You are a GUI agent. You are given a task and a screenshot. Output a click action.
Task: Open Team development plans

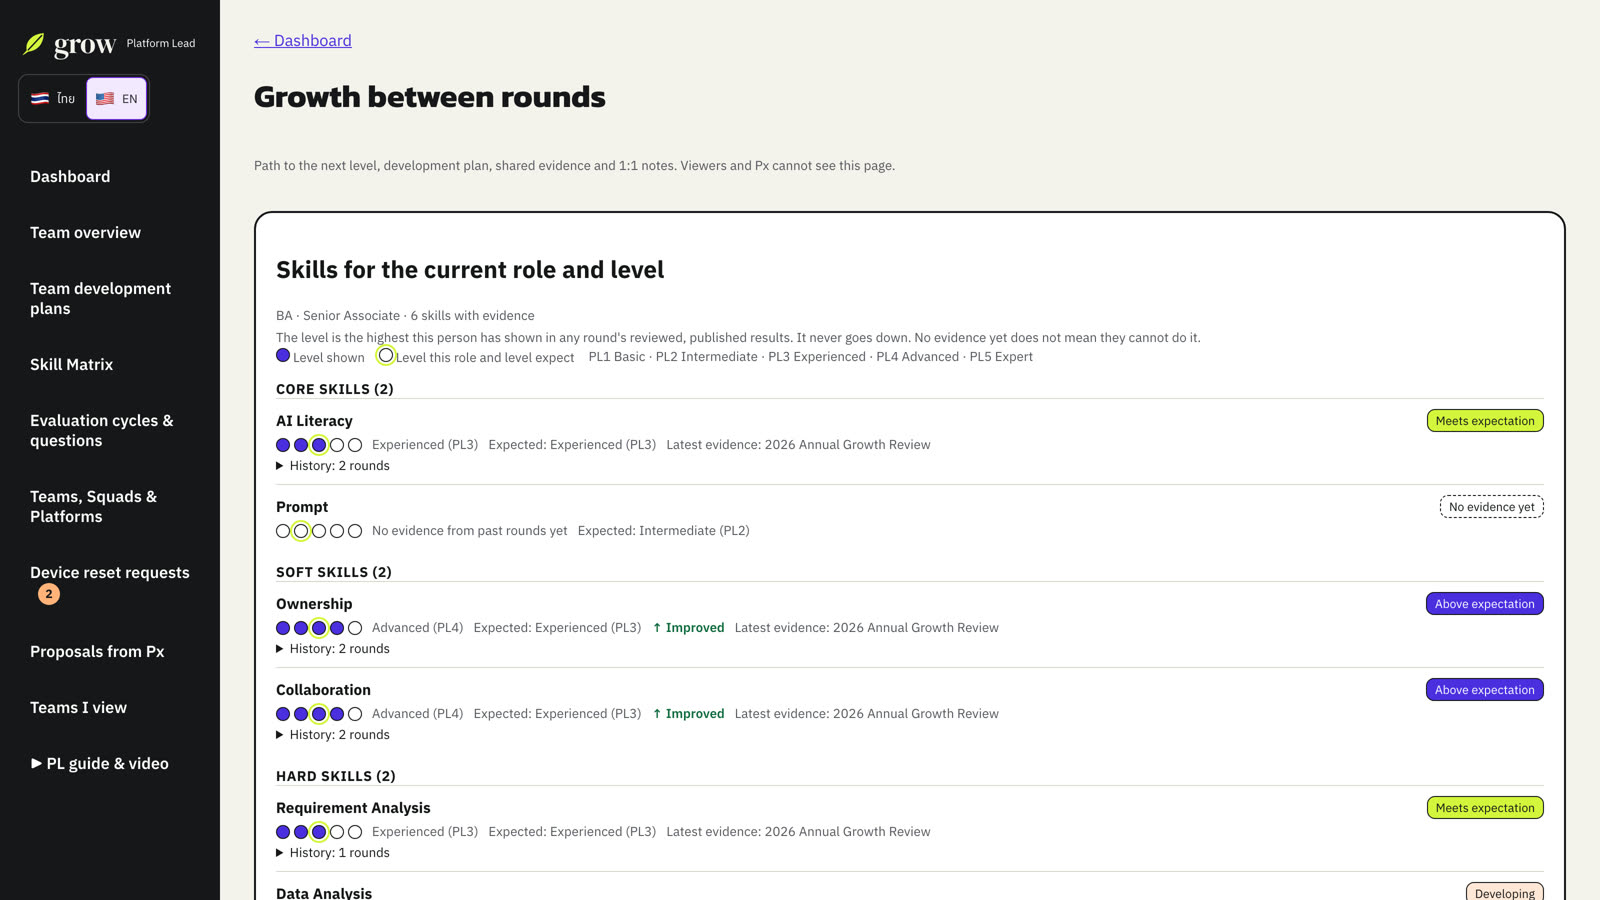point(100,299)
